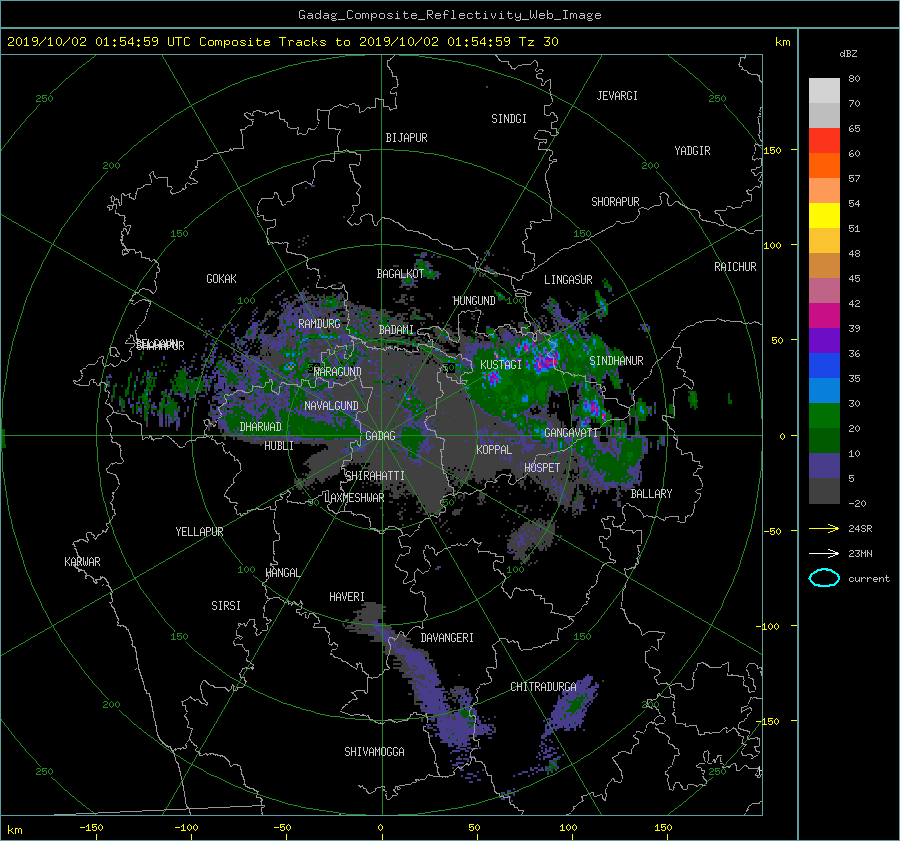The height and width of the screenshot is (841, 900).
Task: Click the 'BALLARY' city label
Action: click(x=651, y=494)
